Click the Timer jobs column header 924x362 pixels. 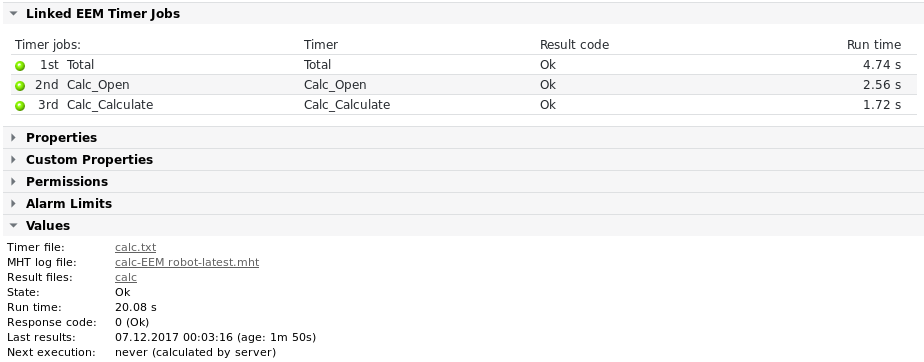tap(48, 45)
